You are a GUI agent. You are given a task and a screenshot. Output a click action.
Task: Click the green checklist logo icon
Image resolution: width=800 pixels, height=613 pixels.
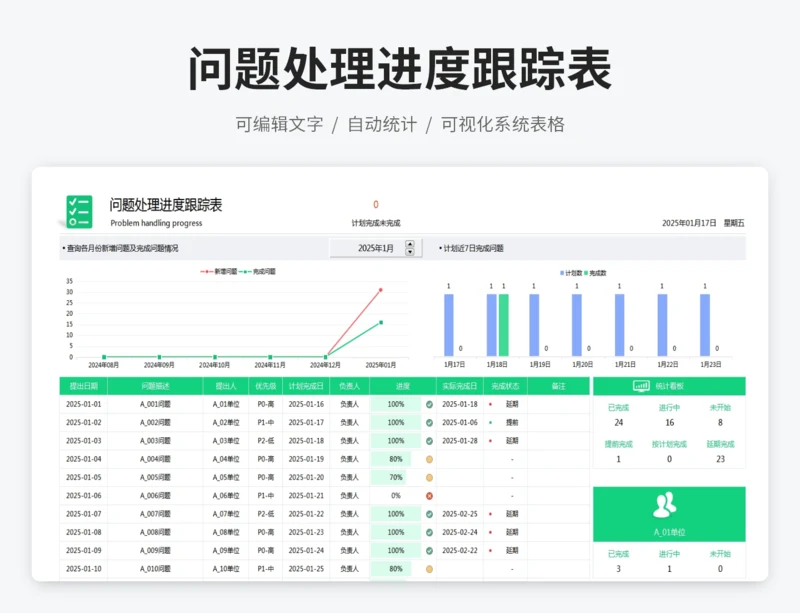[x=79, y=211]
